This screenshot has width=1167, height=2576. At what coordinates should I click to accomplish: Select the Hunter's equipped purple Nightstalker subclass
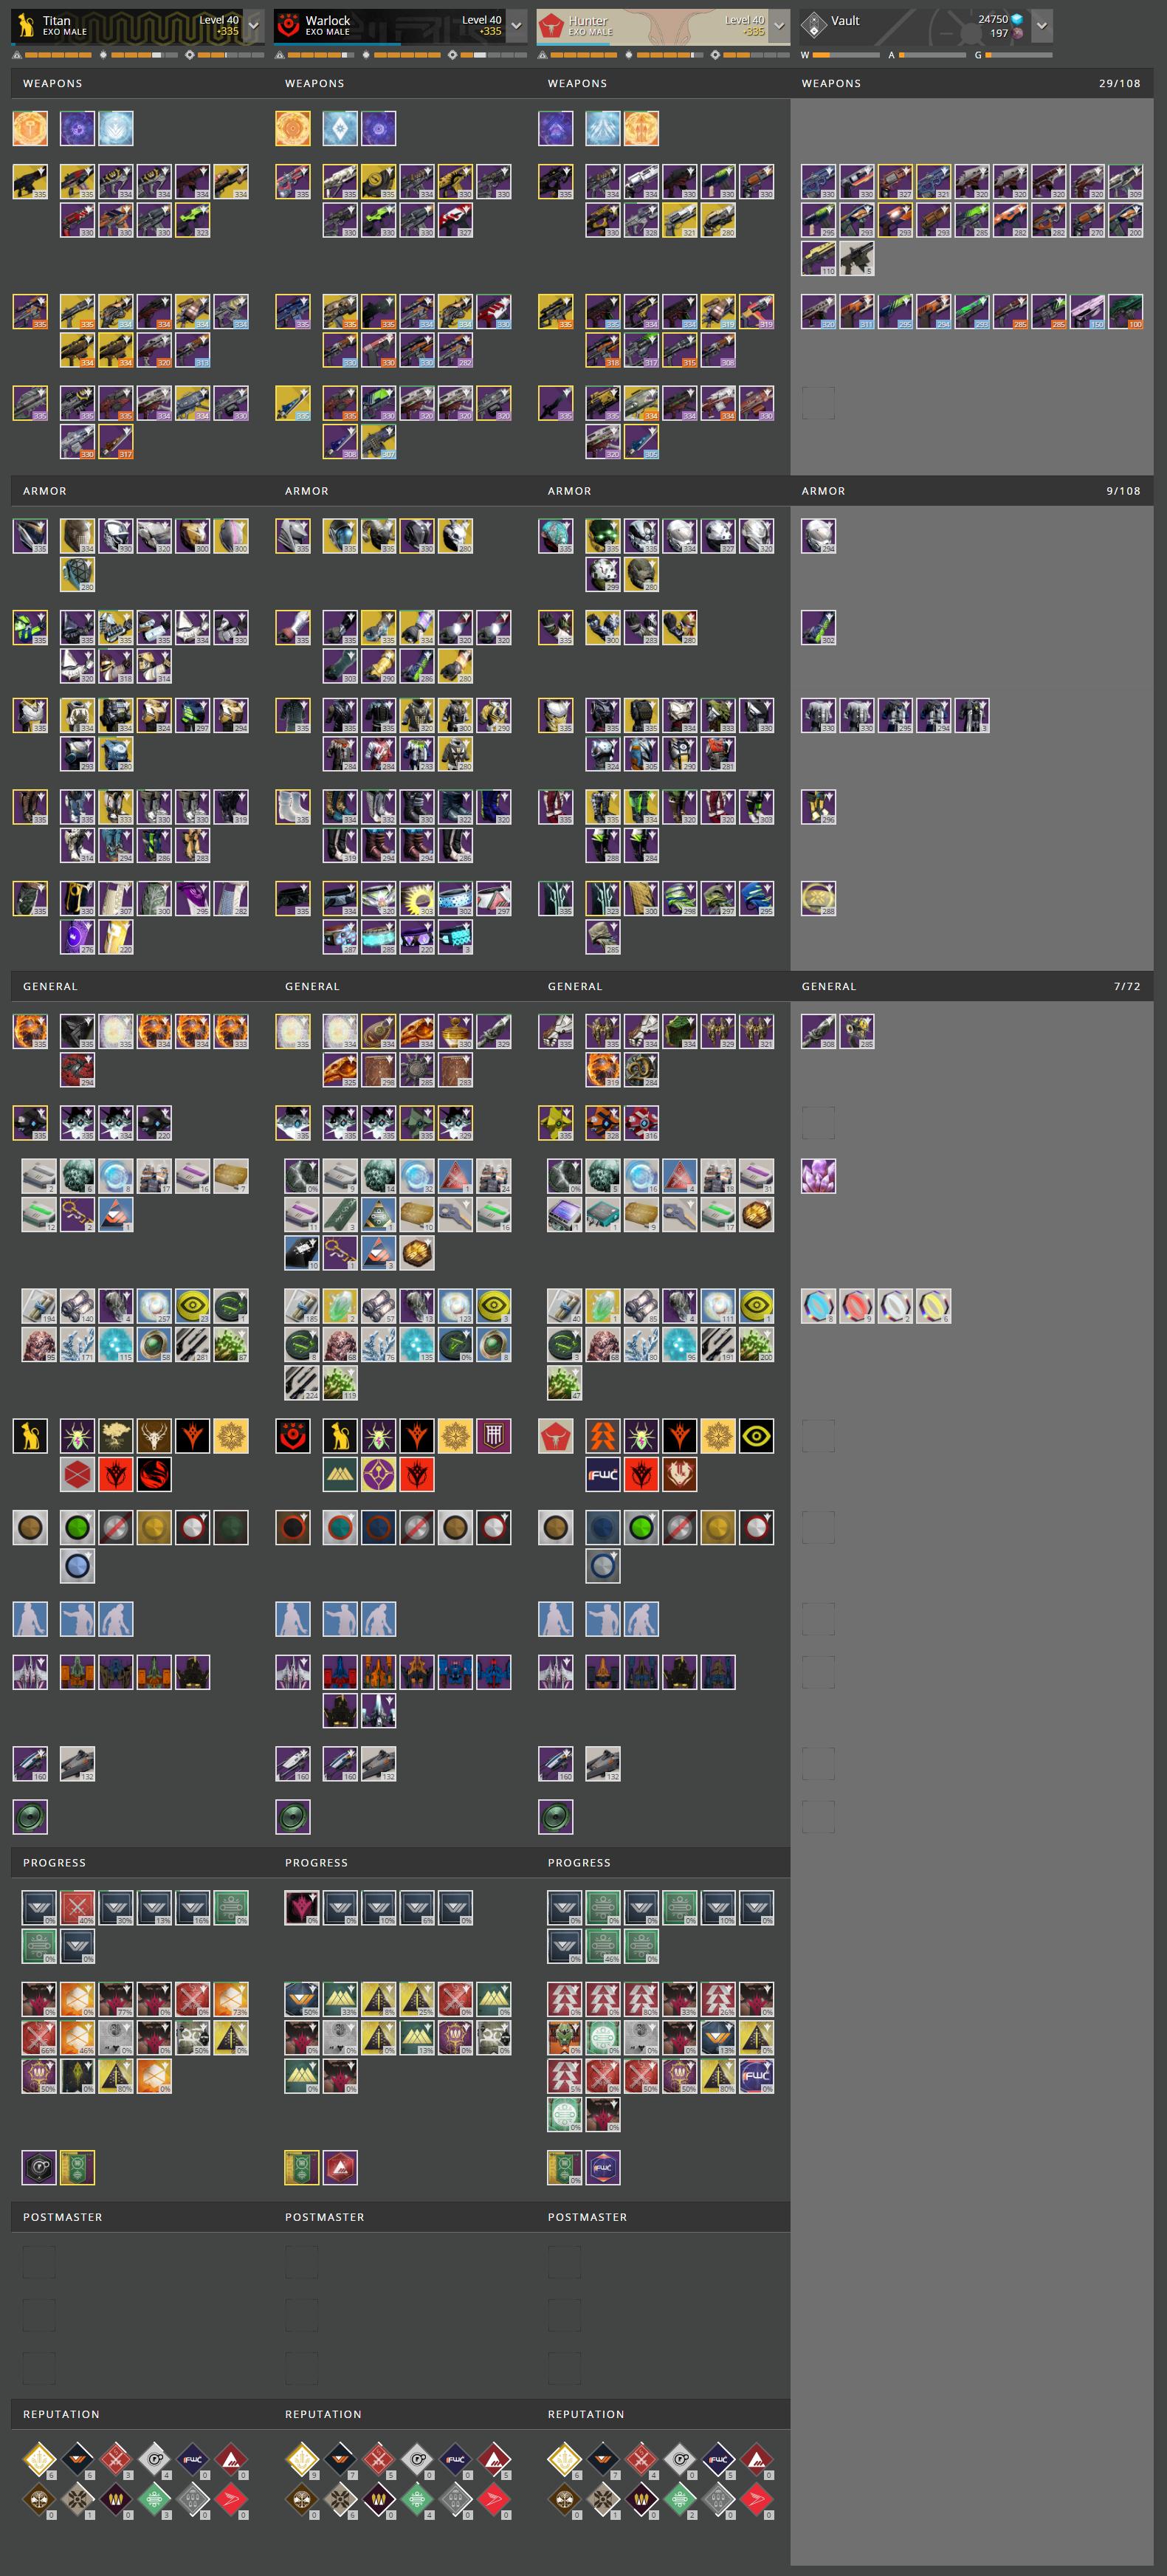point(556,128)
